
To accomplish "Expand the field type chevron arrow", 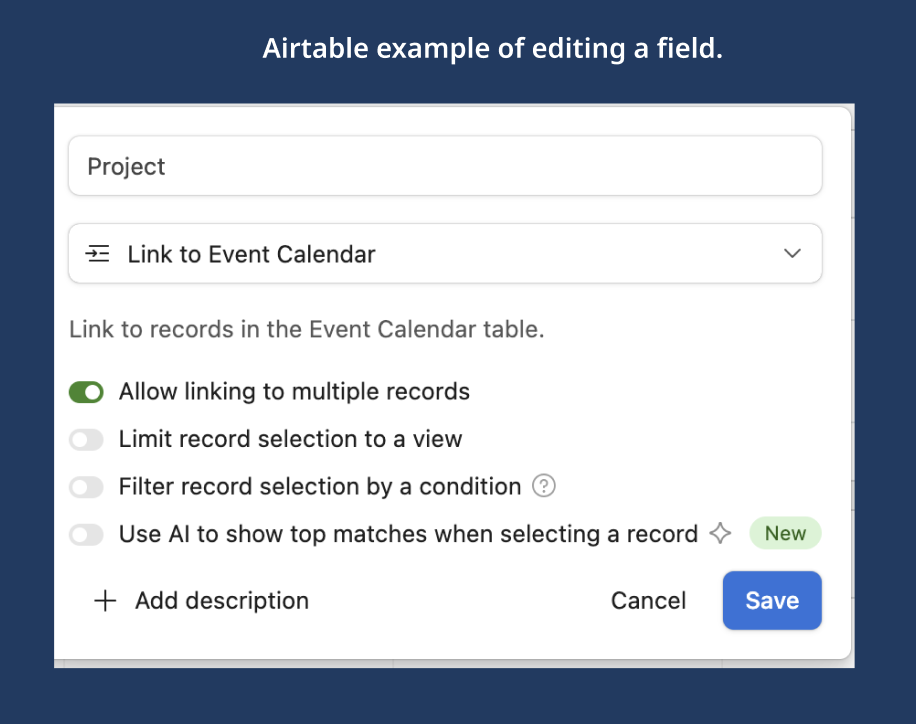I will (792, 254).
